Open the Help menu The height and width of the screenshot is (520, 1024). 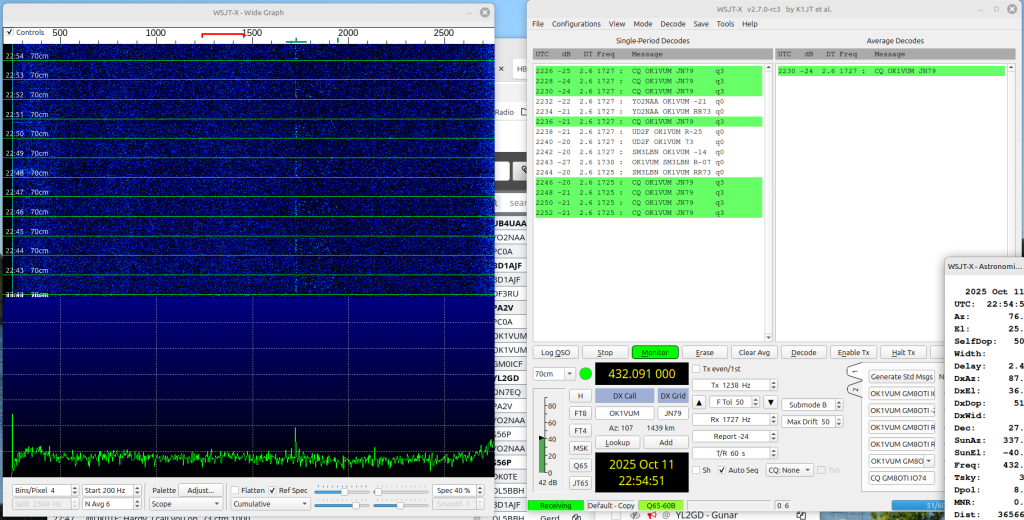tap(750, 24)
